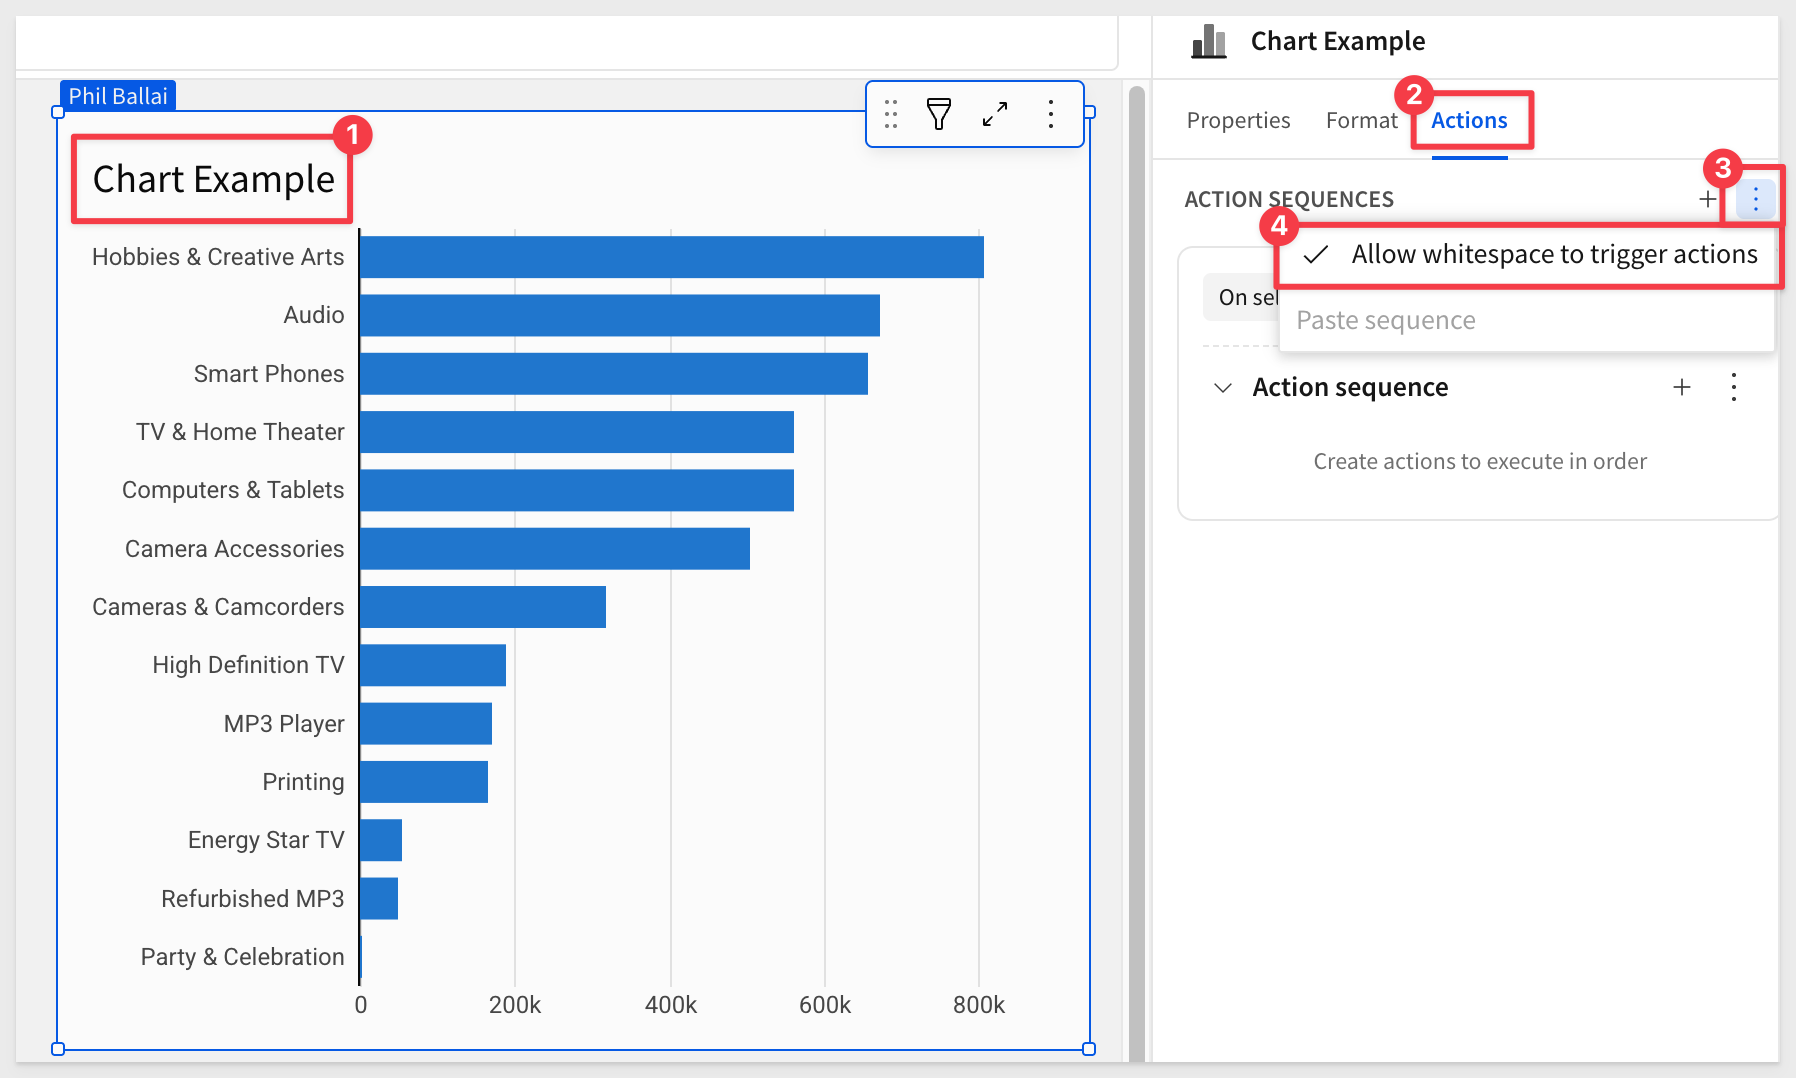The width and height of the screenshot is (1796, 1078).
Task: Click the vertical scrollbar beside the chart
Action: pyautogui.click(x=1136, y=500)
